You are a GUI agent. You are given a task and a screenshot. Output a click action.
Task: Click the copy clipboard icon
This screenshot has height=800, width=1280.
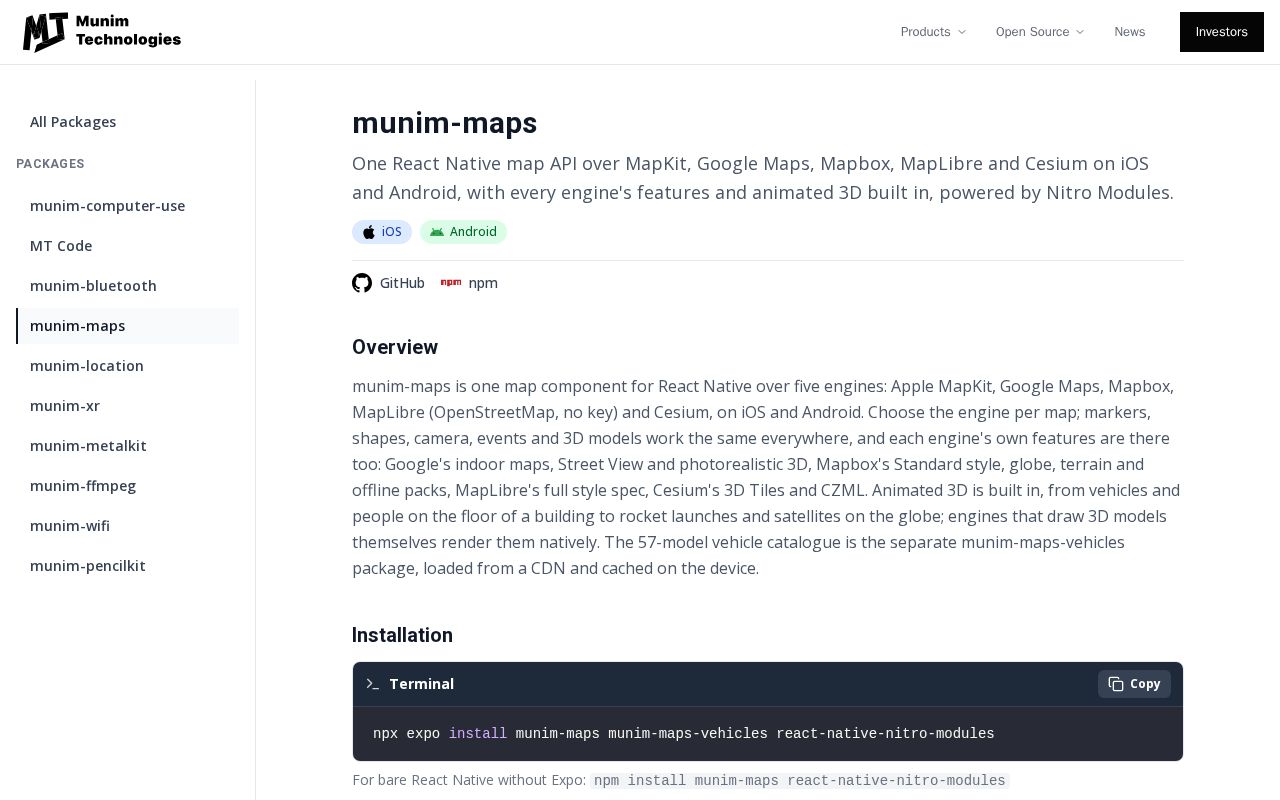(1116, 684)
